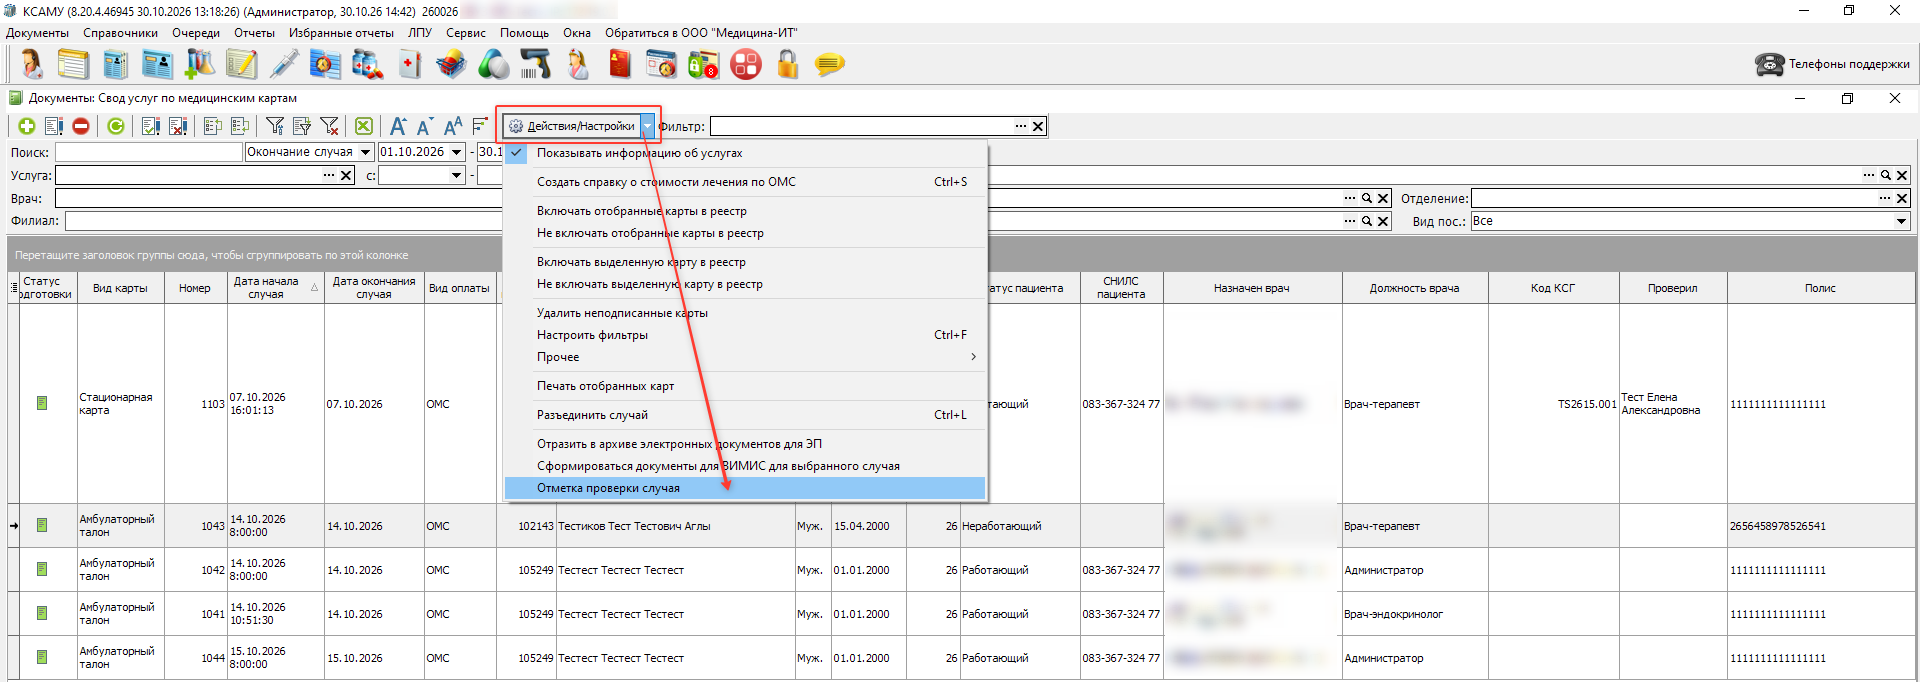Open the syringe icon in main toolbar
1920x682 pixels.
point(284,65)
